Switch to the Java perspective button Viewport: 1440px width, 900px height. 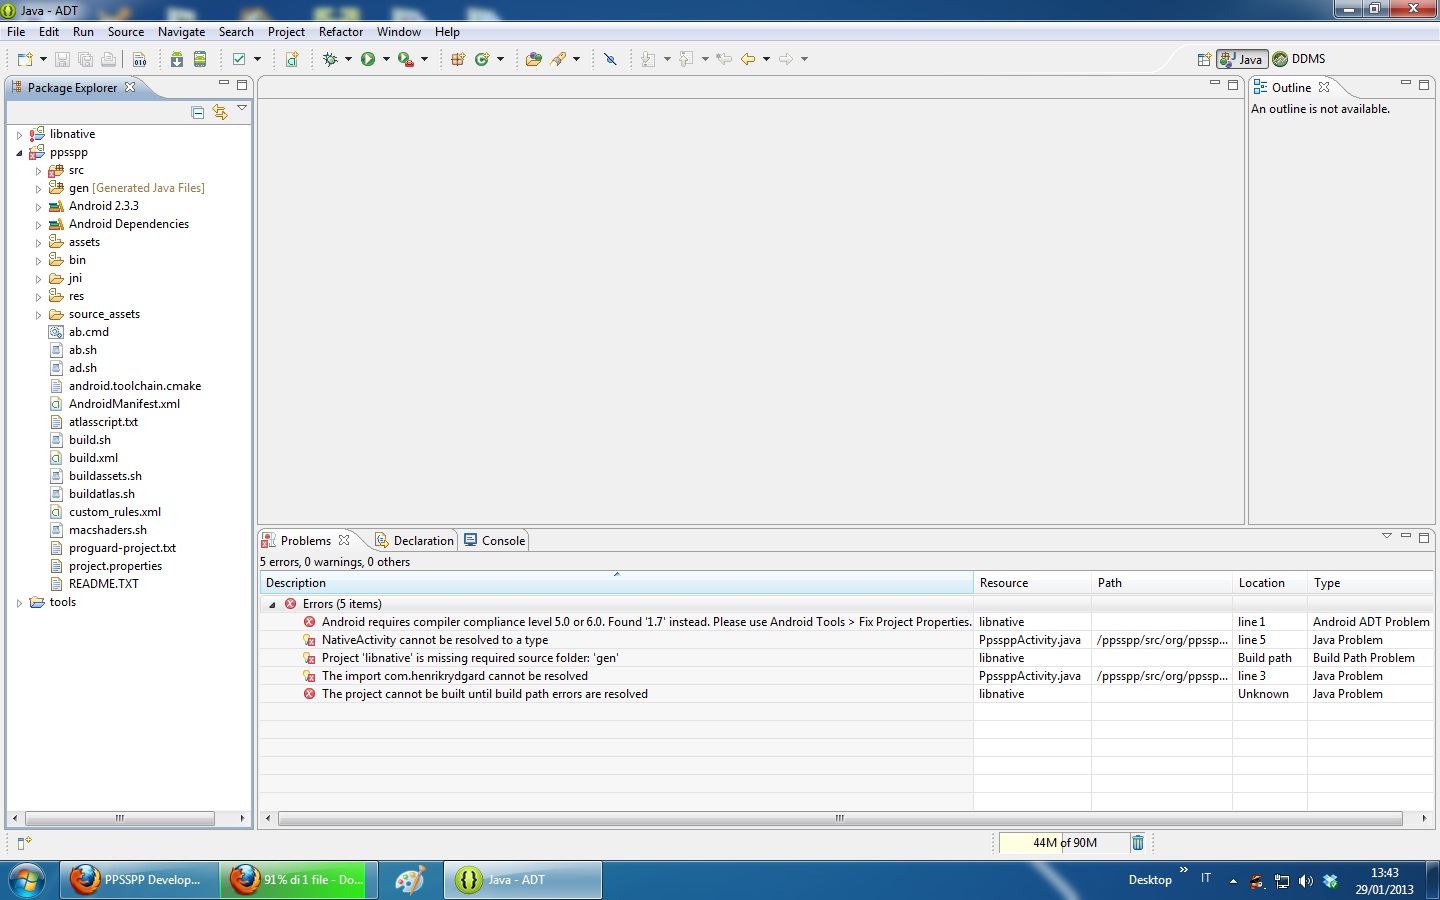pyautogui.click(x=1242, y=59)
